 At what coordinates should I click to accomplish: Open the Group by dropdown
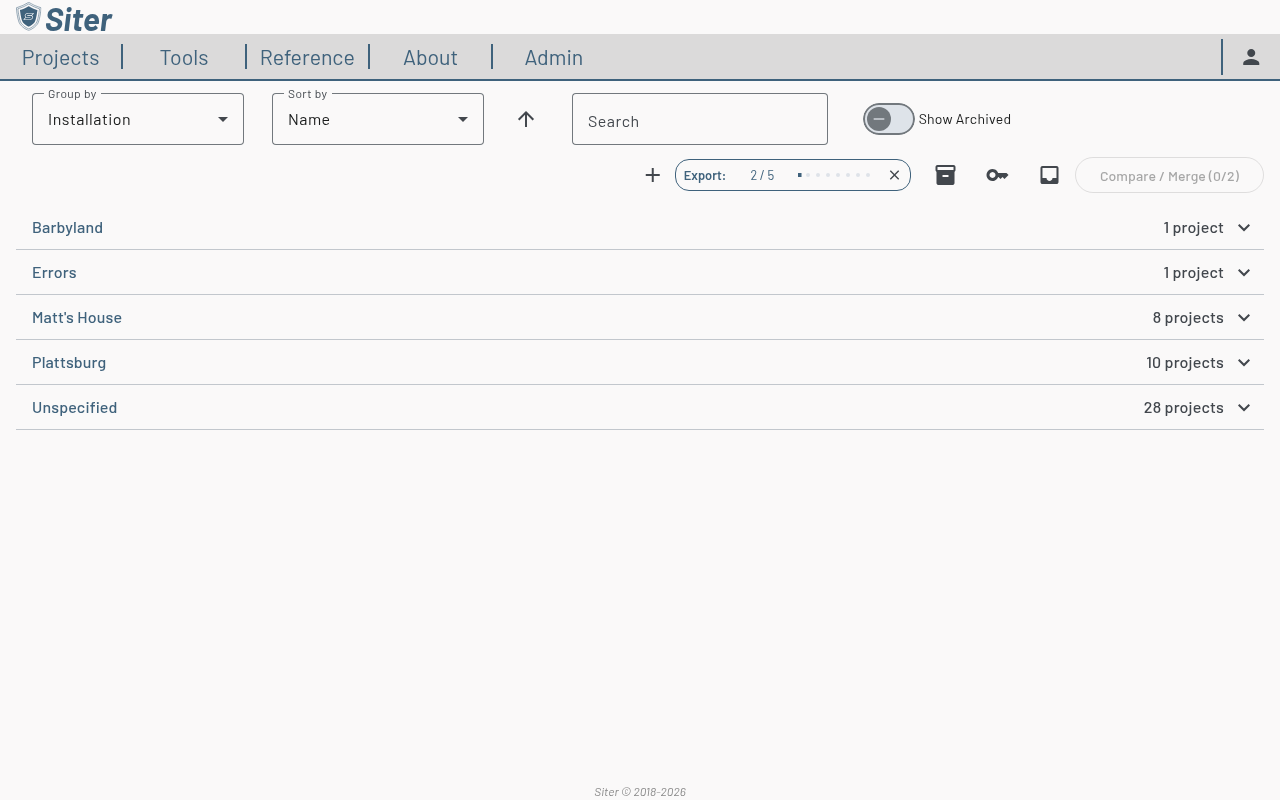coord(138,119)
